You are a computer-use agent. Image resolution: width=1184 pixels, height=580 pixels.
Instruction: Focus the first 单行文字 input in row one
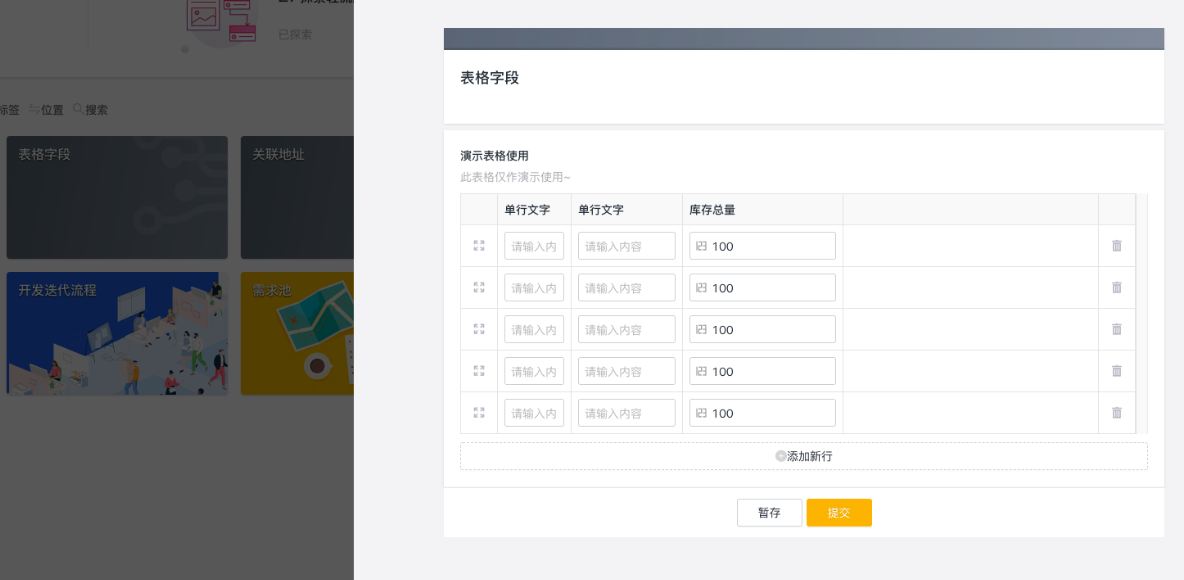tap(534, 246)
